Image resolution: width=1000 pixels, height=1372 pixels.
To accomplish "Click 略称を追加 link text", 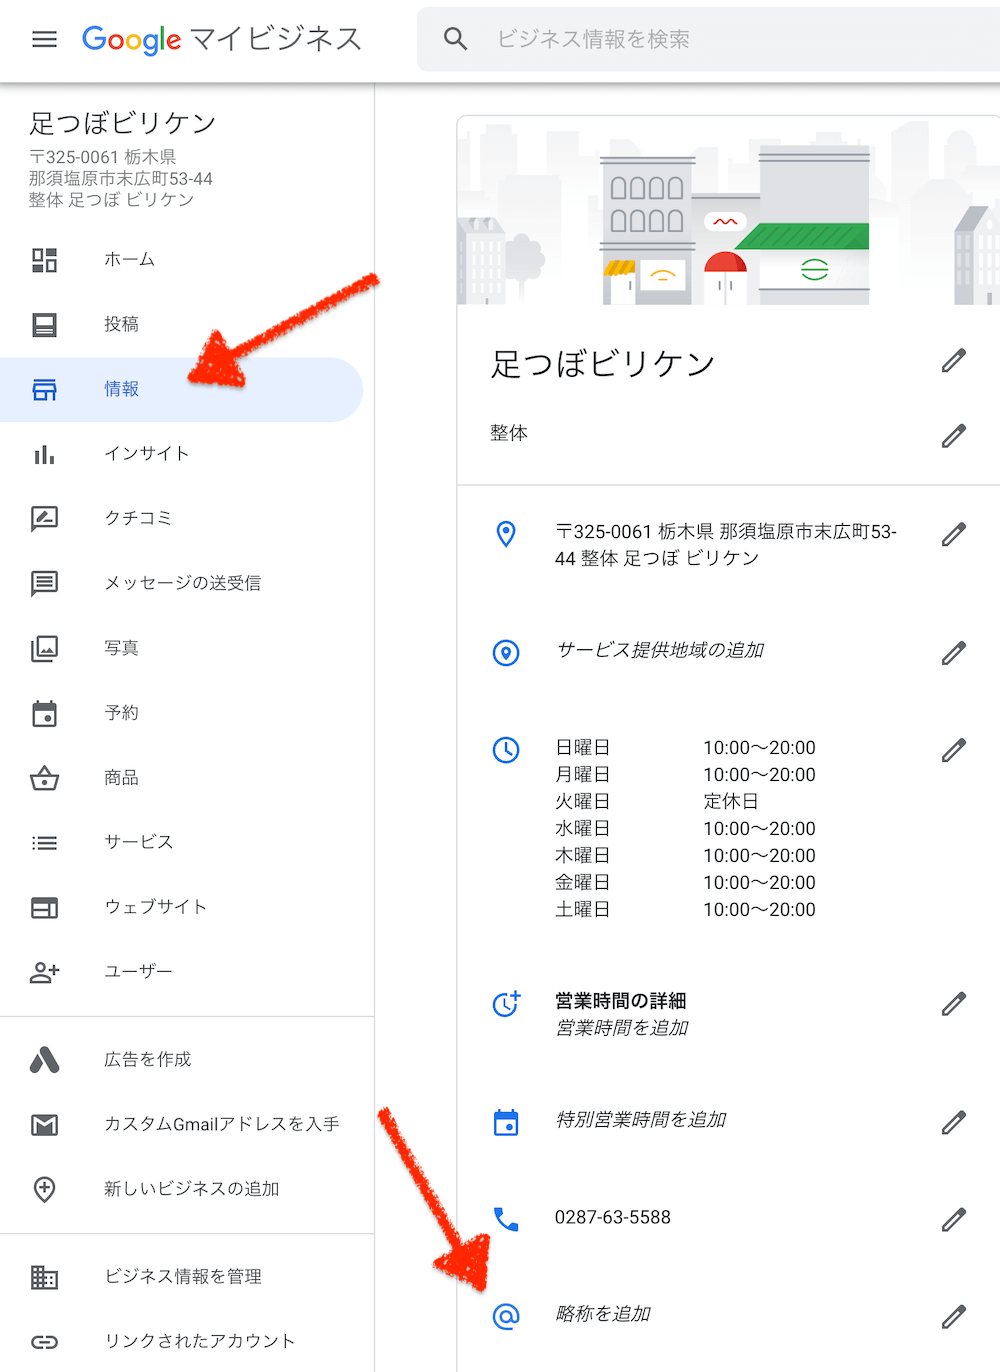I will click(603, 1313).
